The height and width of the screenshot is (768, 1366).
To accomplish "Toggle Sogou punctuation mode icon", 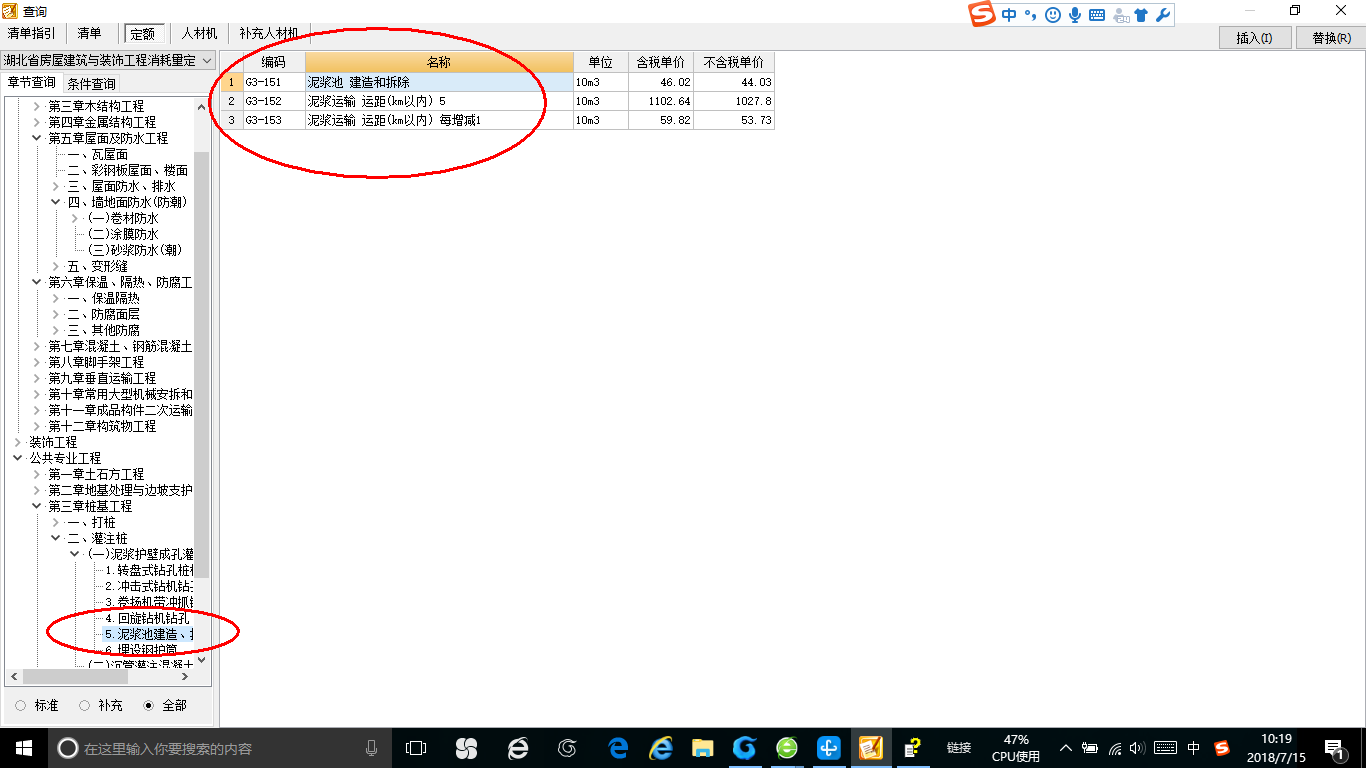I will (1031, 15).
